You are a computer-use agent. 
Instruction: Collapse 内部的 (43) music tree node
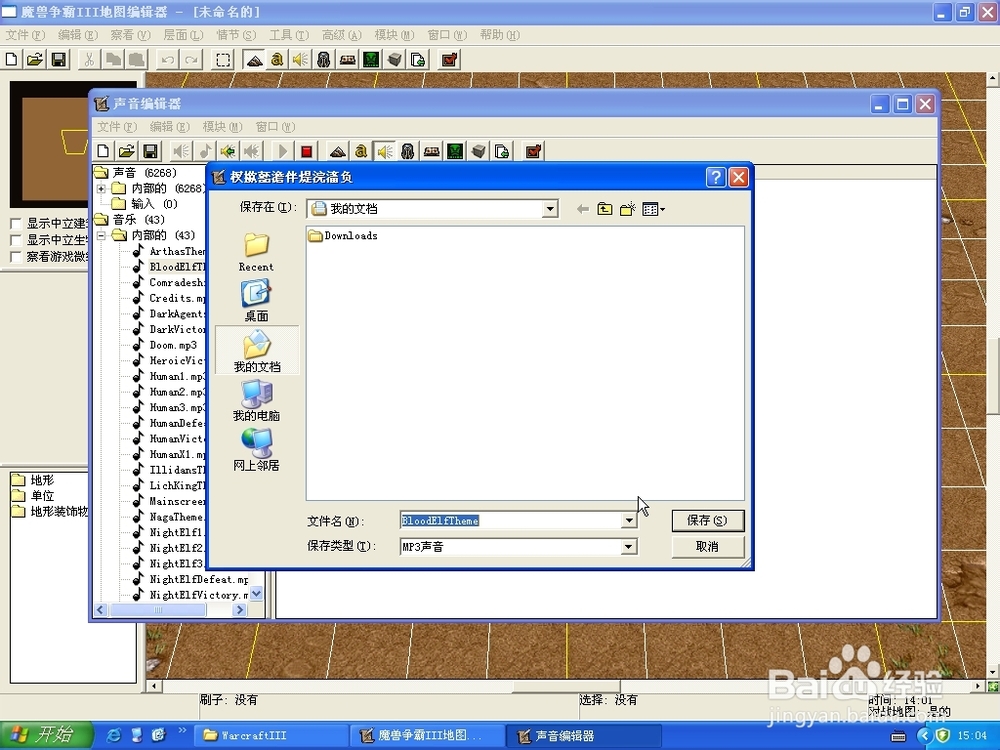click(101, 235)
